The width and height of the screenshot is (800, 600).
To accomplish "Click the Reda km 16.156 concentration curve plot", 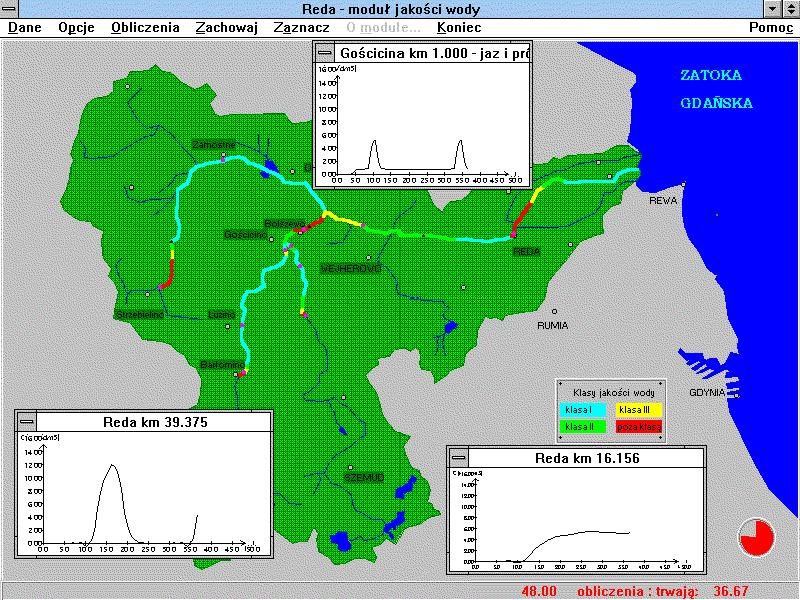I will click(x=577, y=519).
